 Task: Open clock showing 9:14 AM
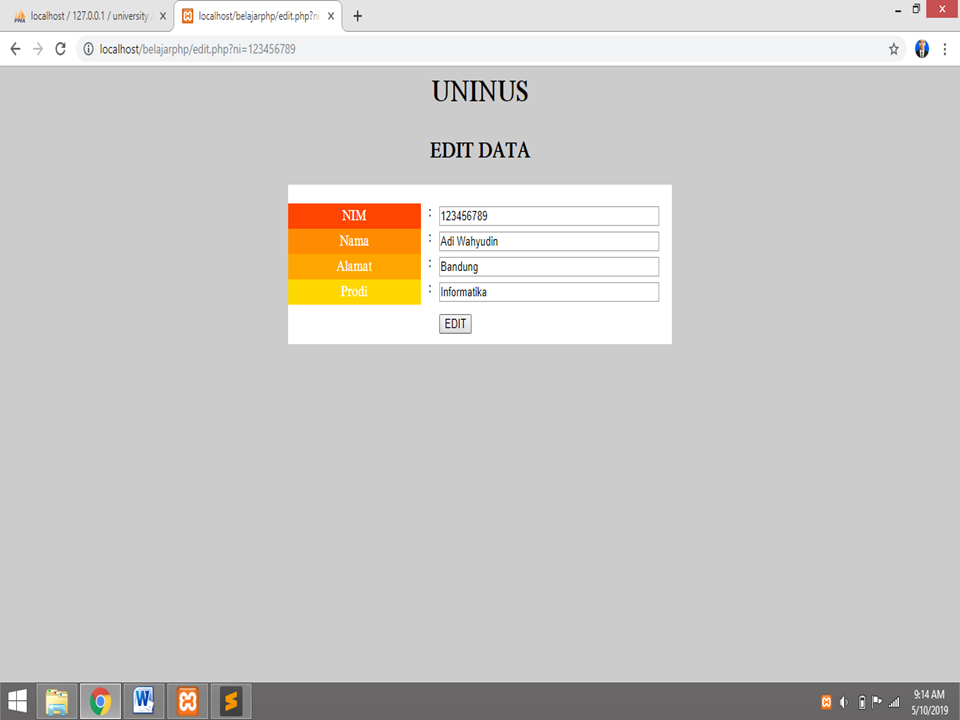coord(929,702)
